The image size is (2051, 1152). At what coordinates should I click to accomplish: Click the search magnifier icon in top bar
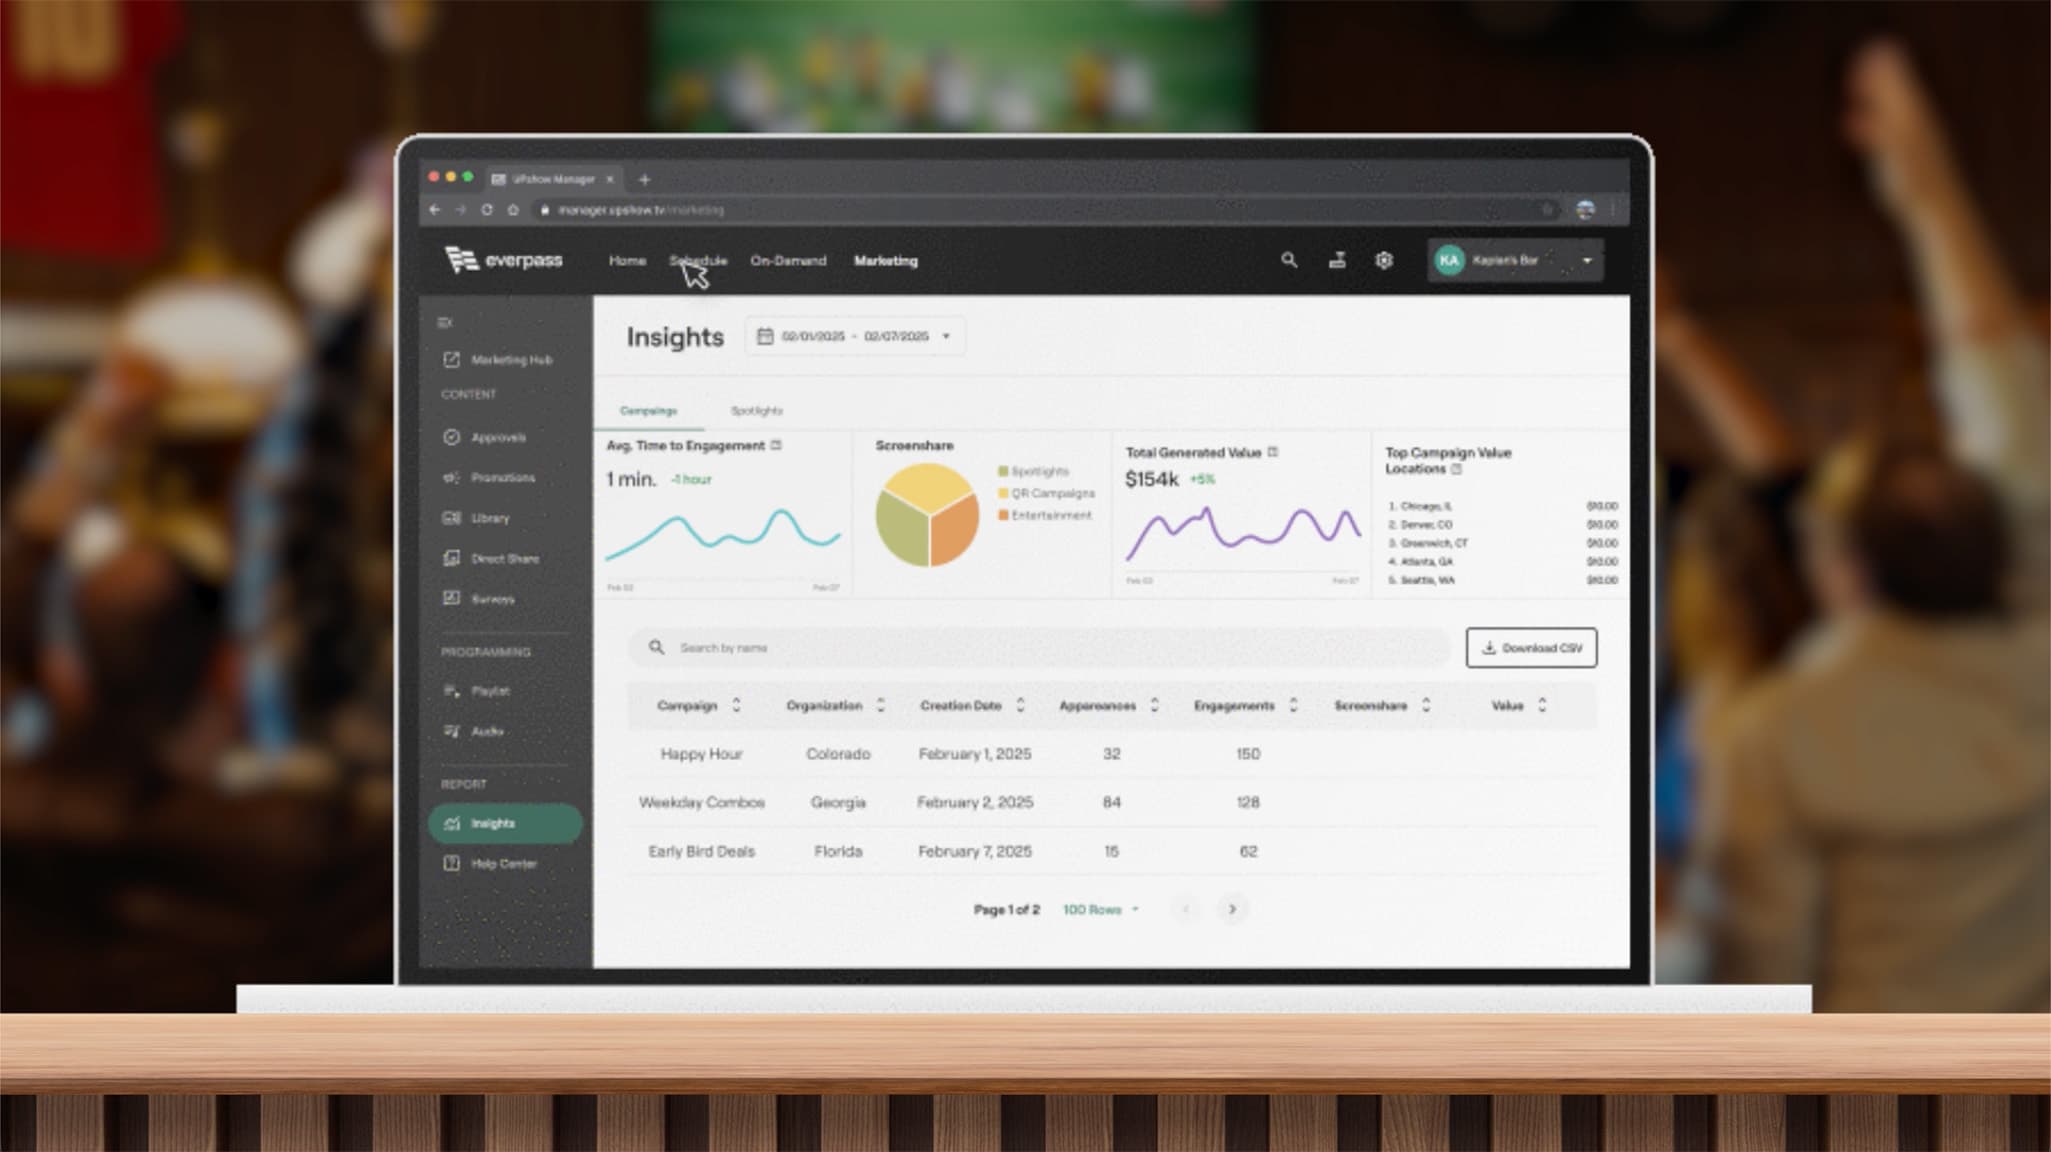pyautogui.click(x=1289, y=260)
